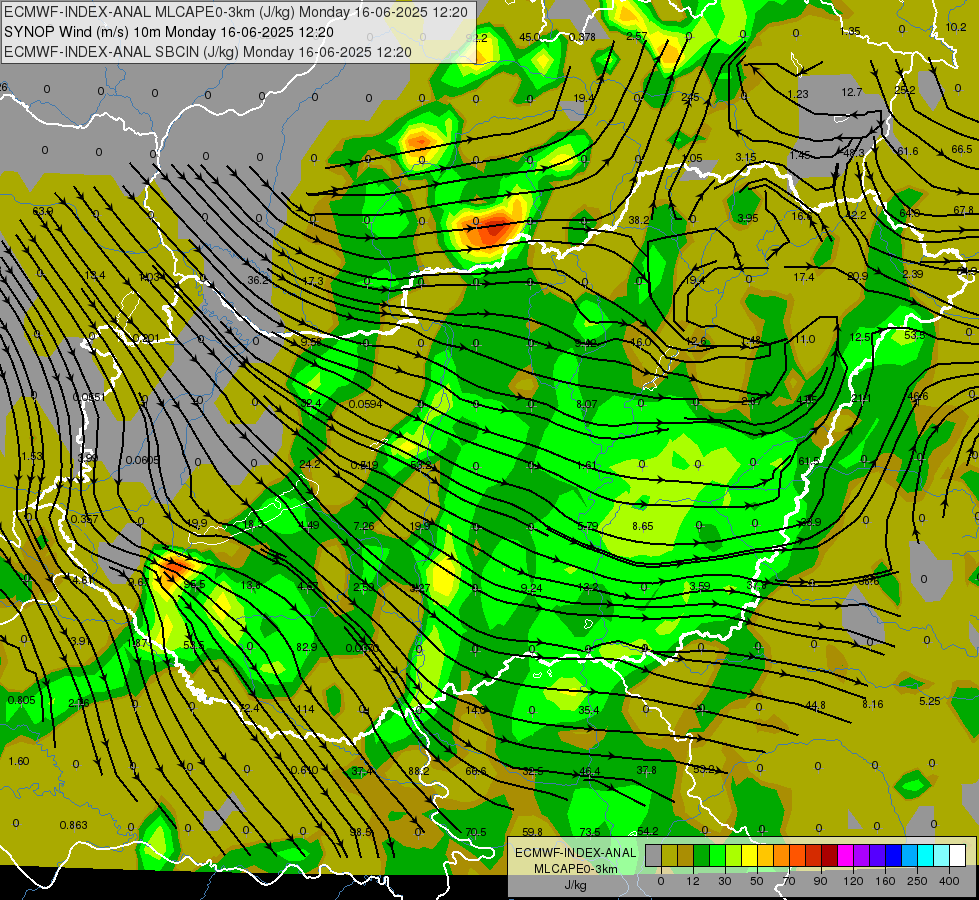Click the gray swatch in the MLCAPE legend

tap(654, 855)
